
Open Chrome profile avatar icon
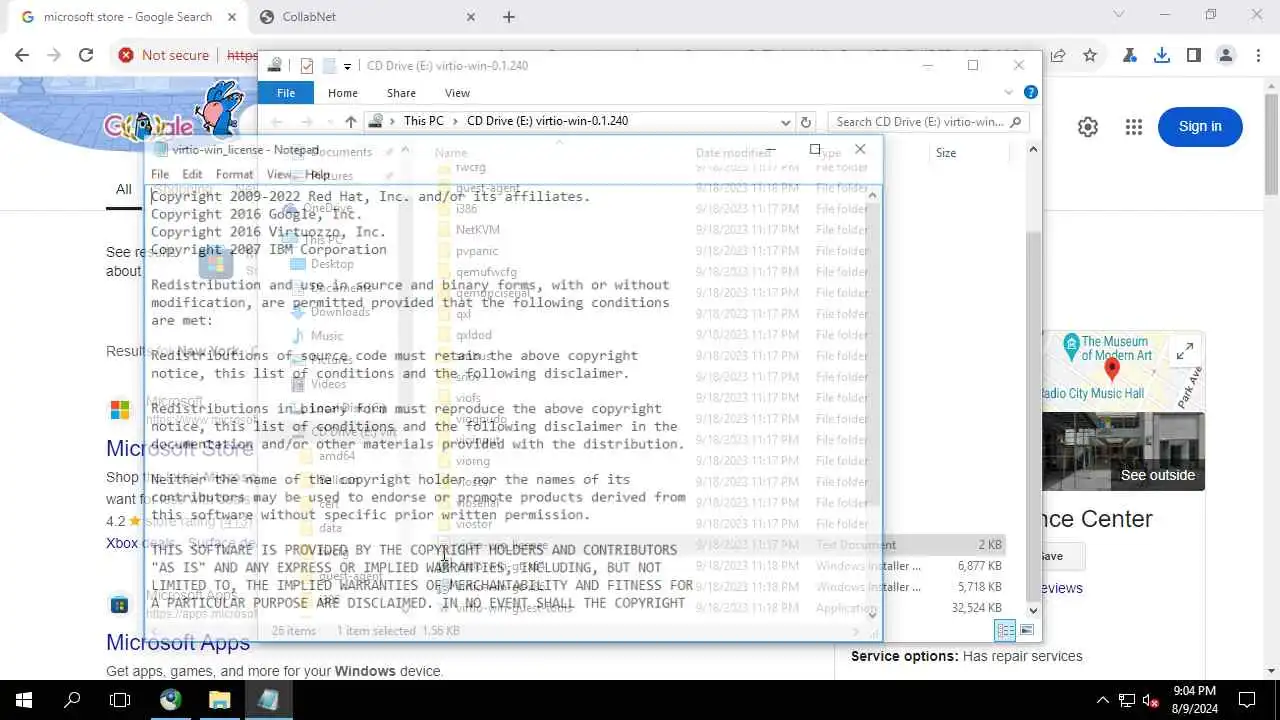[1226, 56]
